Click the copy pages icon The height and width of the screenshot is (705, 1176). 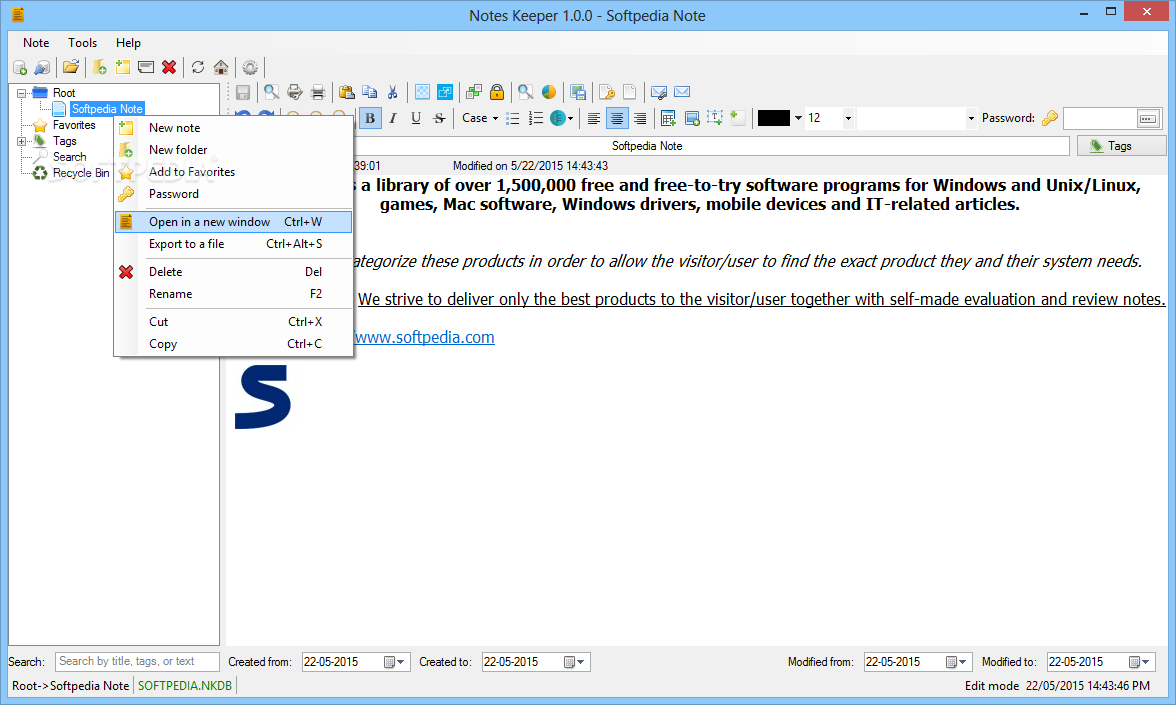pos(370,92)
